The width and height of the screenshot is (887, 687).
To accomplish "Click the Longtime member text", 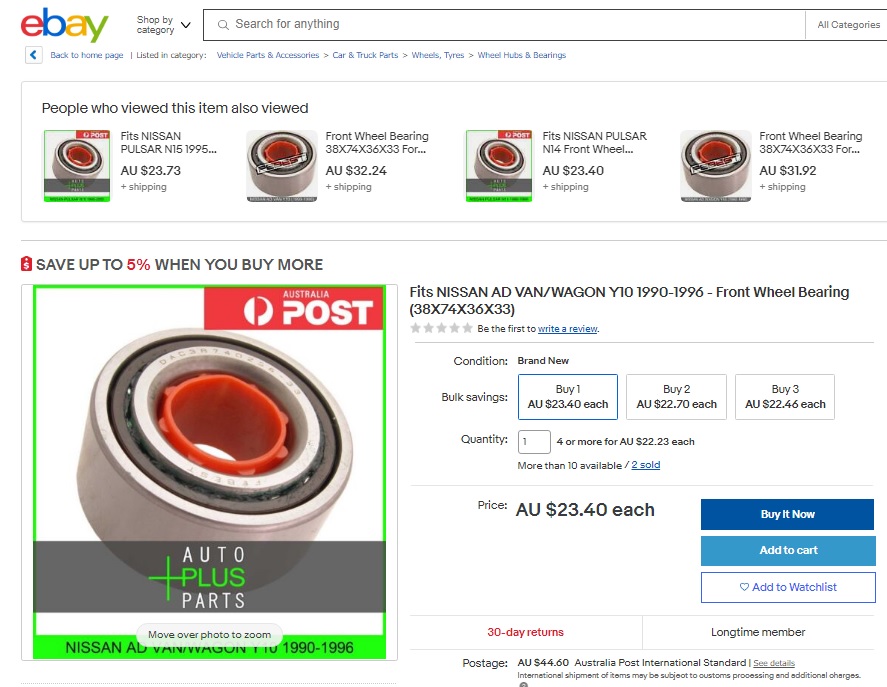I will [758, 632].
